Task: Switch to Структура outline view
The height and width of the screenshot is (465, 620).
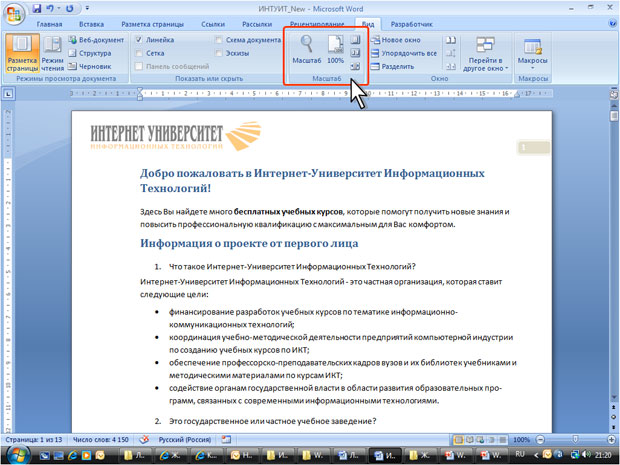Action: [90, 53]
